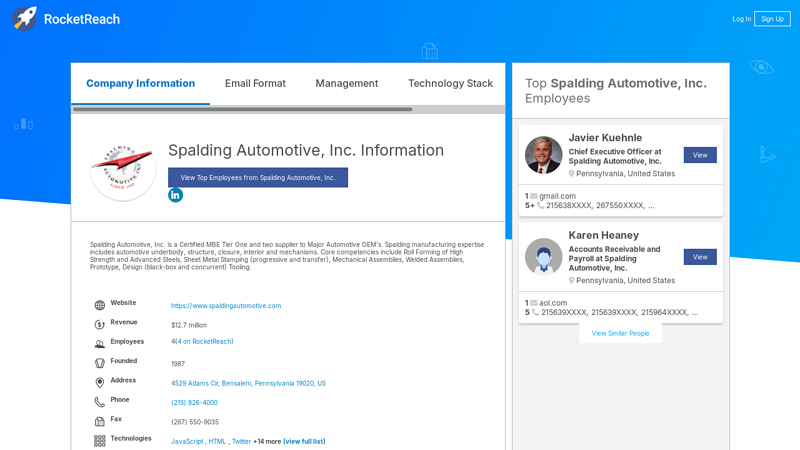Click the Karen Heaney name heading

click(604, 235)
